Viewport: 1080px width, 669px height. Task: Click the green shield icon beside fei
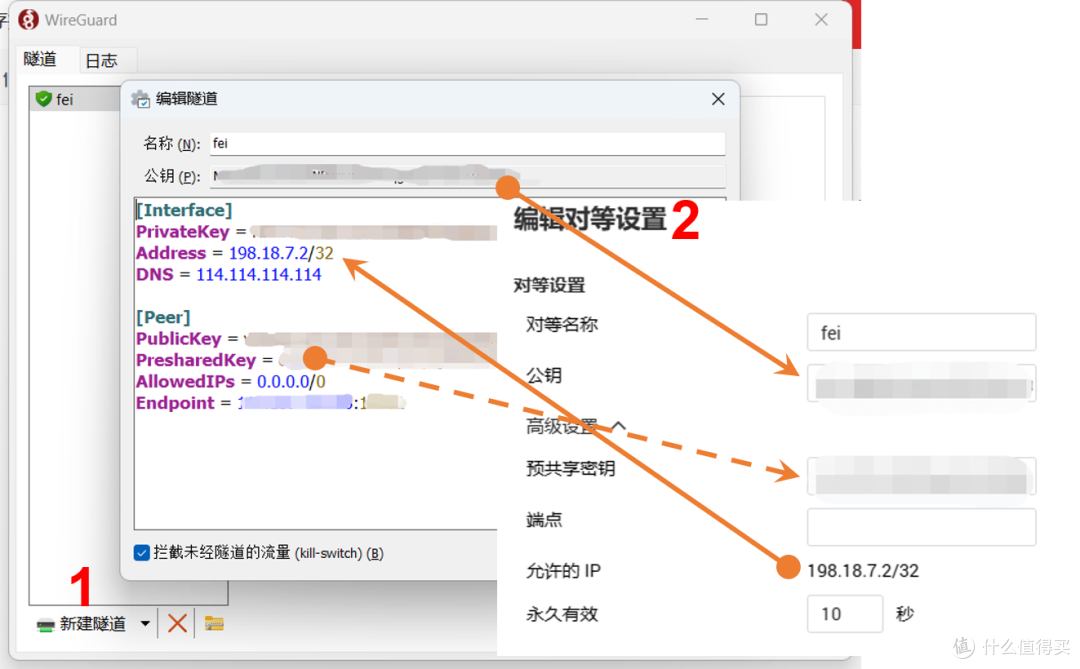[44, 99]
